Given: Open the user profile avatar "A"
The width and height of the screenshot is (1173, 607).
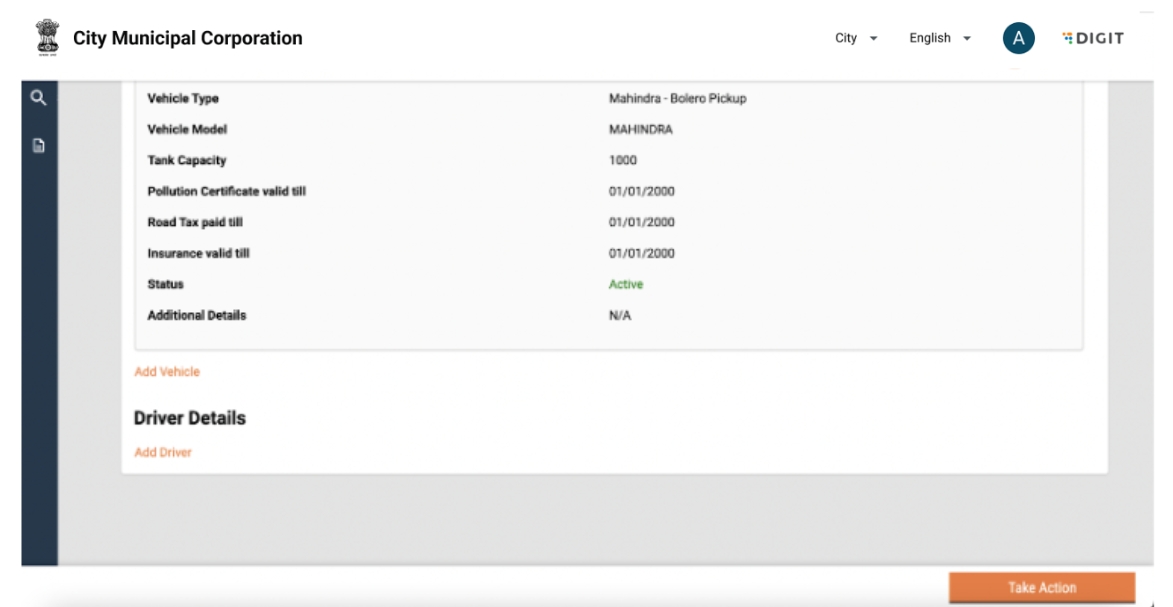Looking at the screenshot, I should pos(1018,38).
